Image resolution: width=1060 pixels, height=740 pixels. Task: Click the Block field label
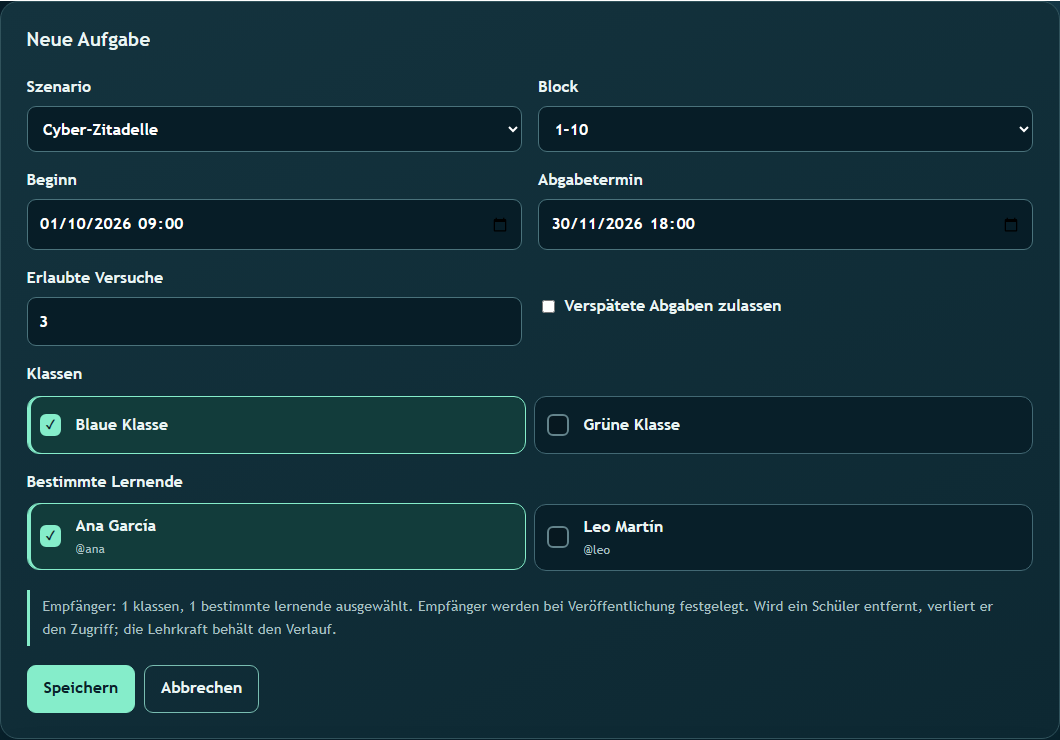(558, 87)
